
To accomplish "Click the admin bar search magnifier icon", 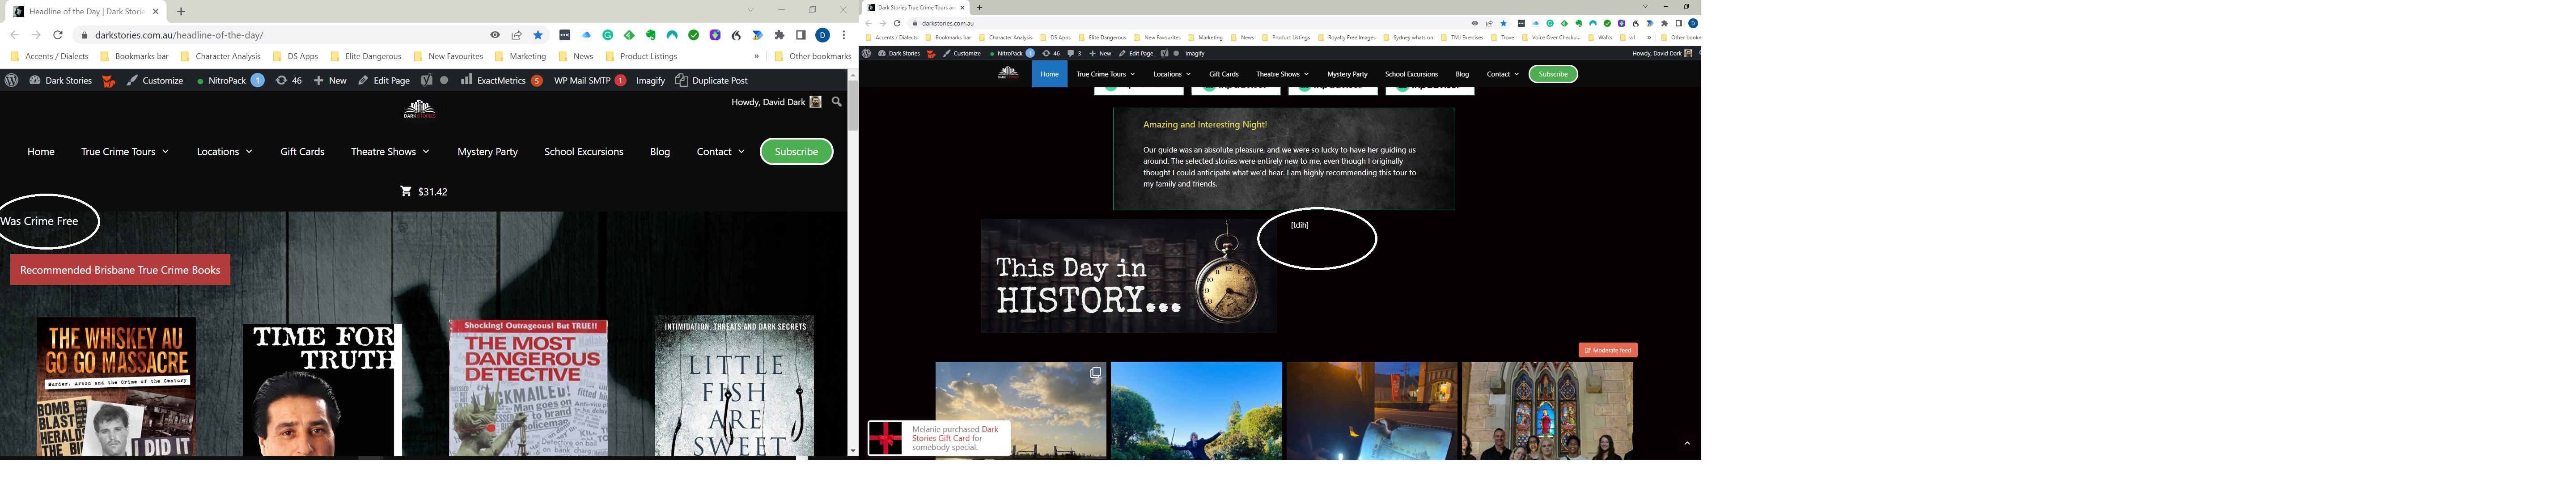I will coord(837,101).
